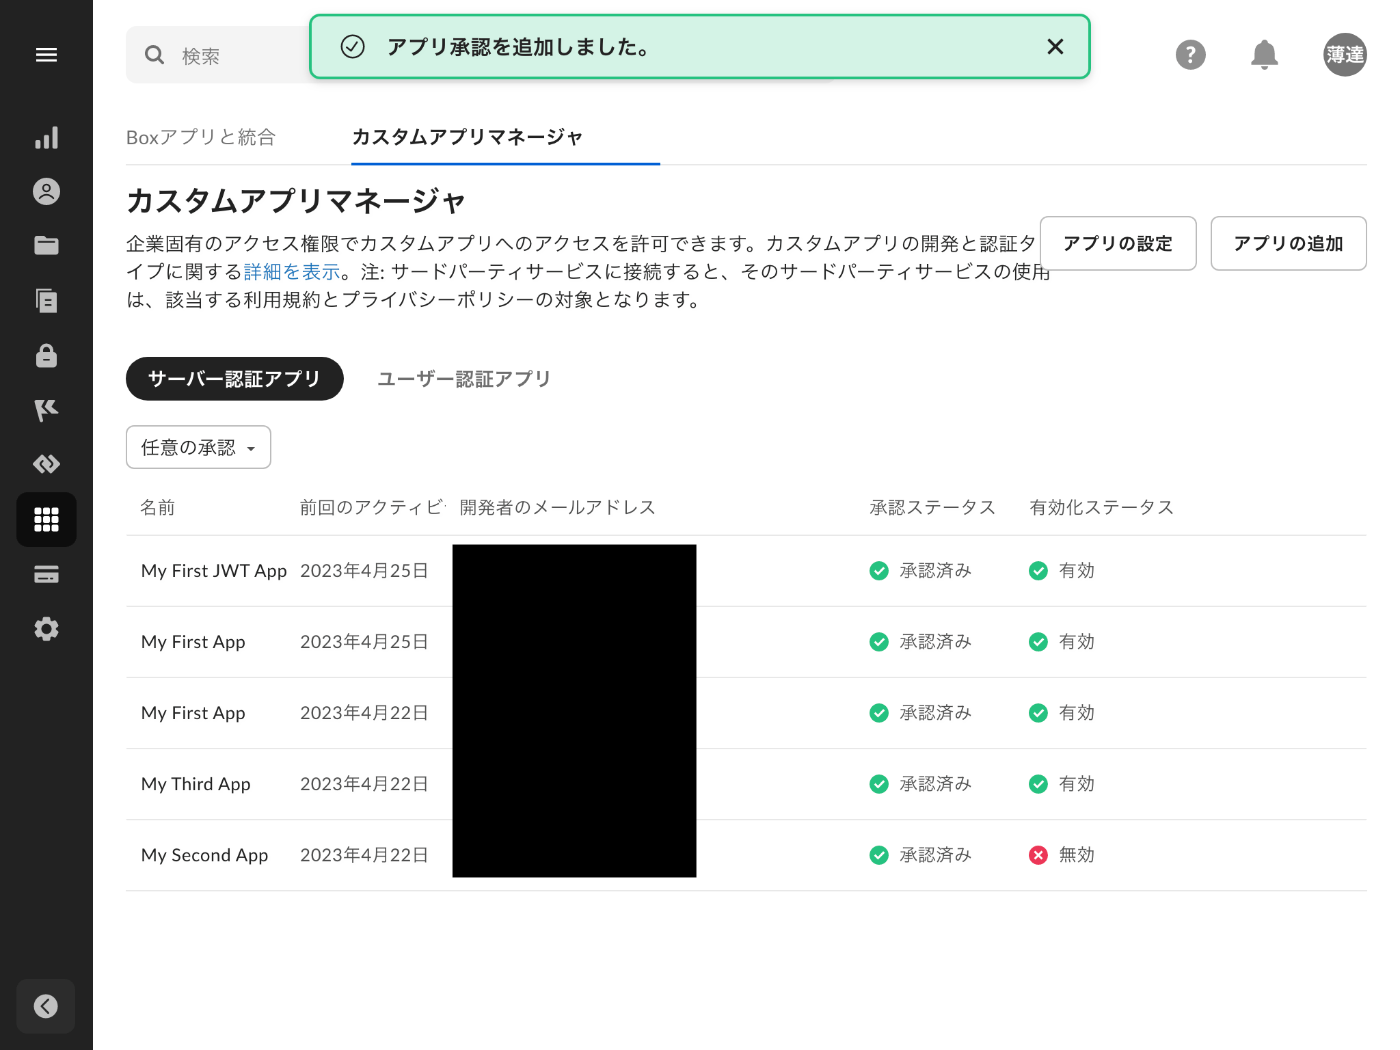Open the help question mark icon
This screenshot has height=1050, width=1400.
click(x=1190, y=55)
